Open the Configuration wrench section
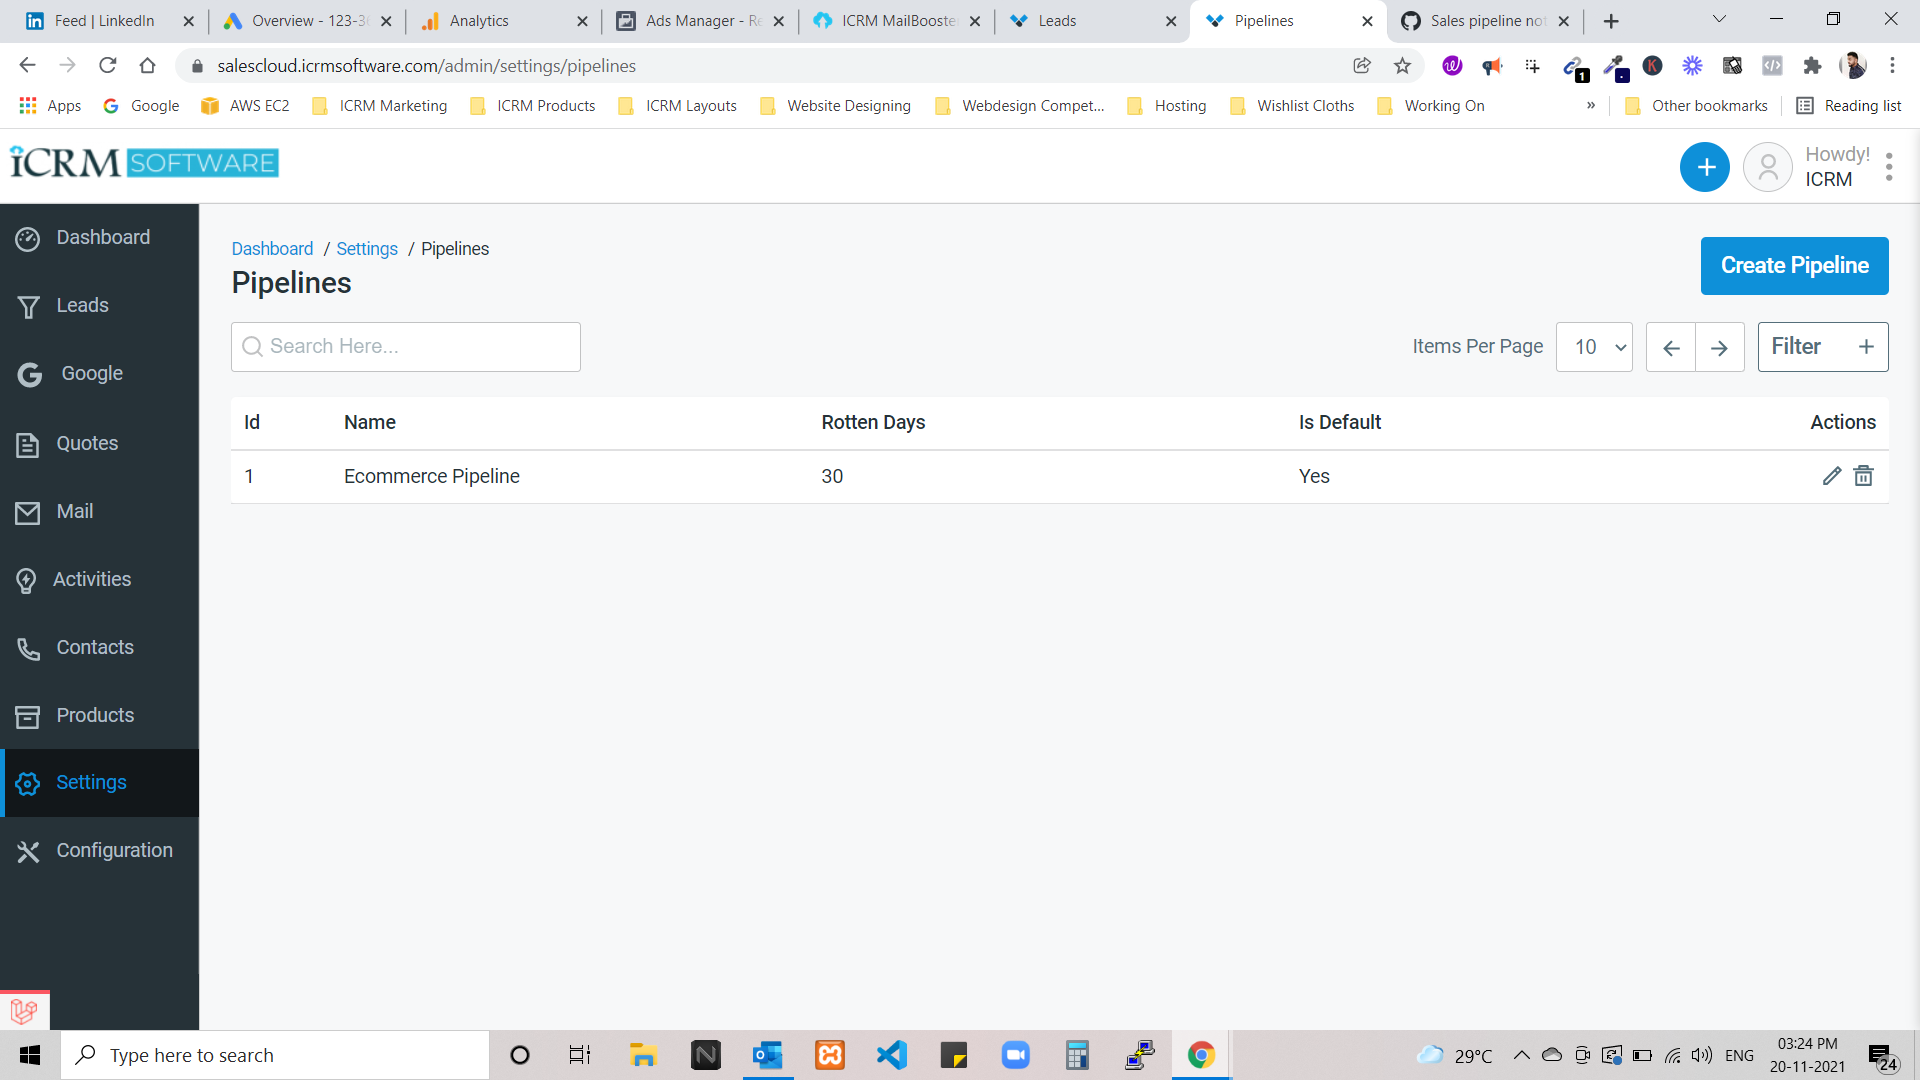1920x1080 pixels. coord(113,850)
